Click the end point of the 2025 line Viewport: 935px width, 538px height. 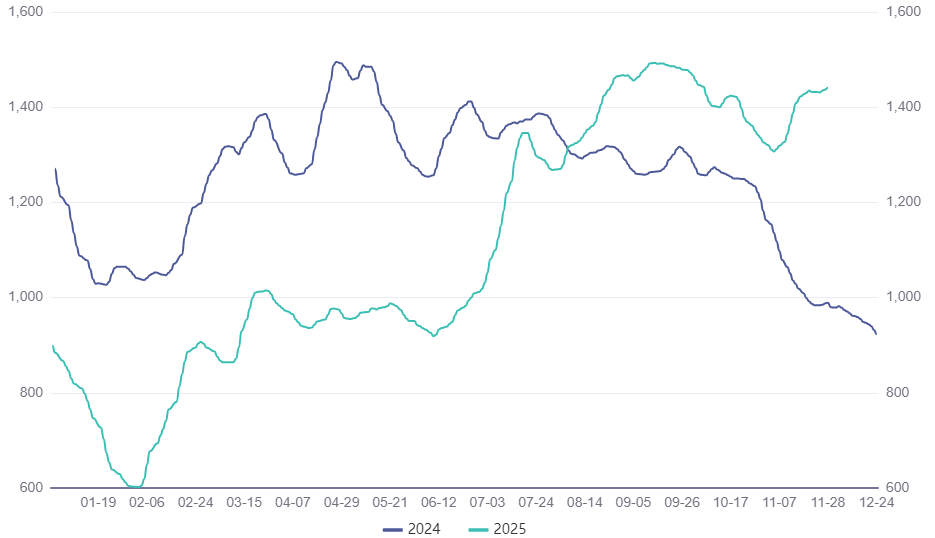click(x=827, y=88)
